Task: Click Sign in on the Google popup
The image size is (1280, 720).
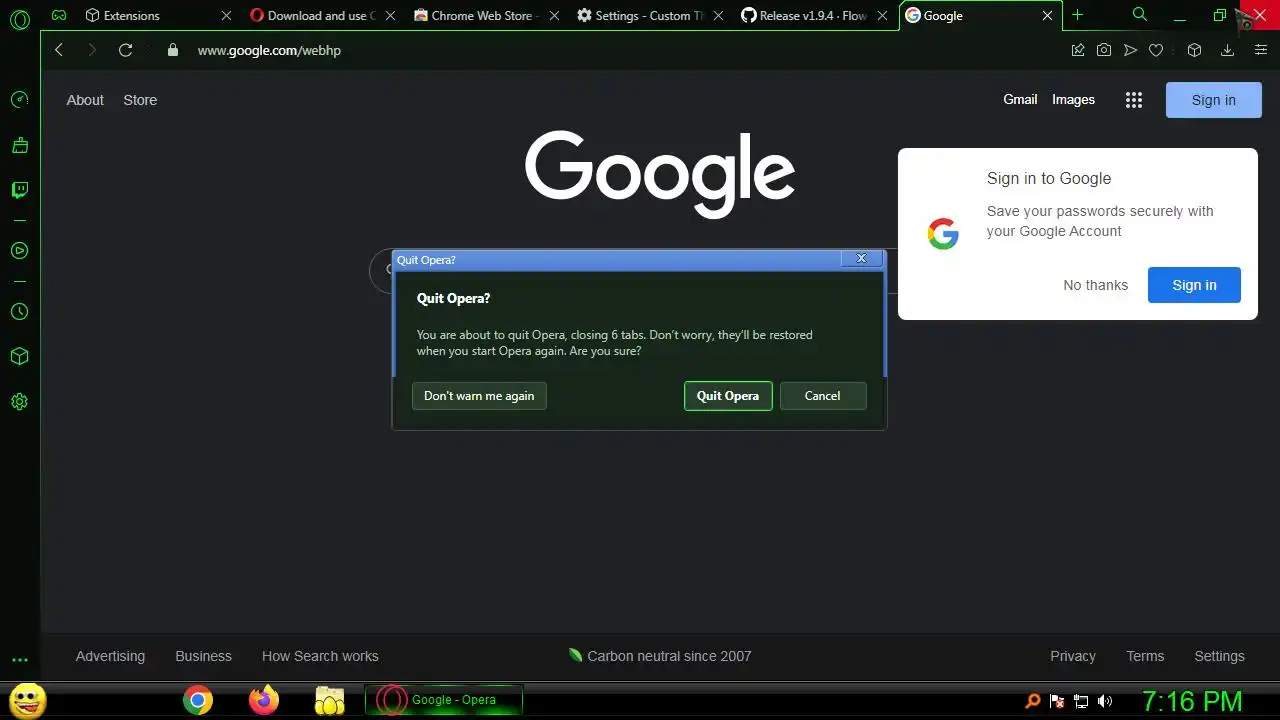Action: 1194,285
